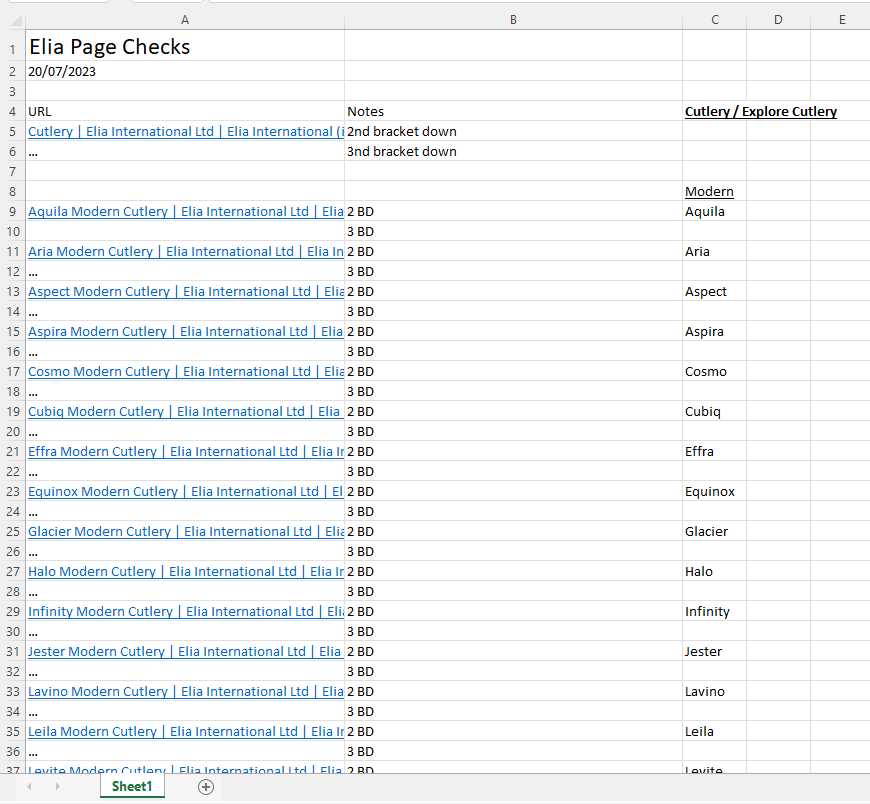
Task: Select column B header
Action: (513, 19)
